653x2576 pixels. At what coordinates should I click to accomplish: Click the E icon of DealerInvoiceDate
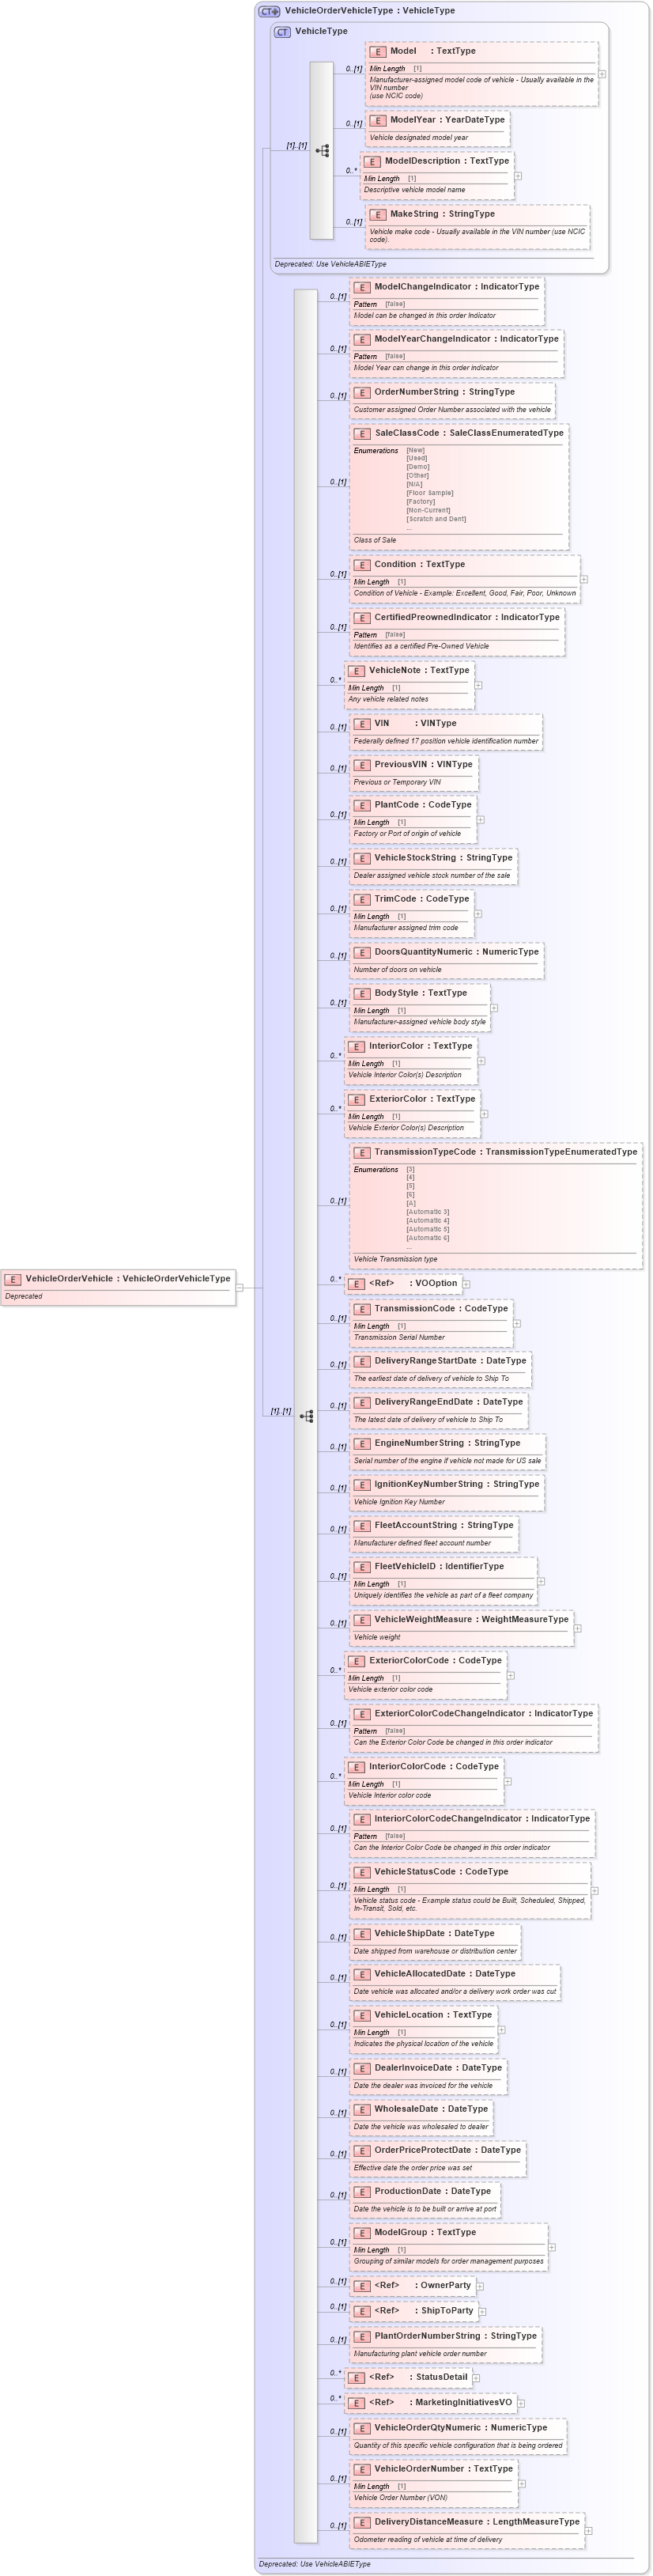click(362, 2068)
